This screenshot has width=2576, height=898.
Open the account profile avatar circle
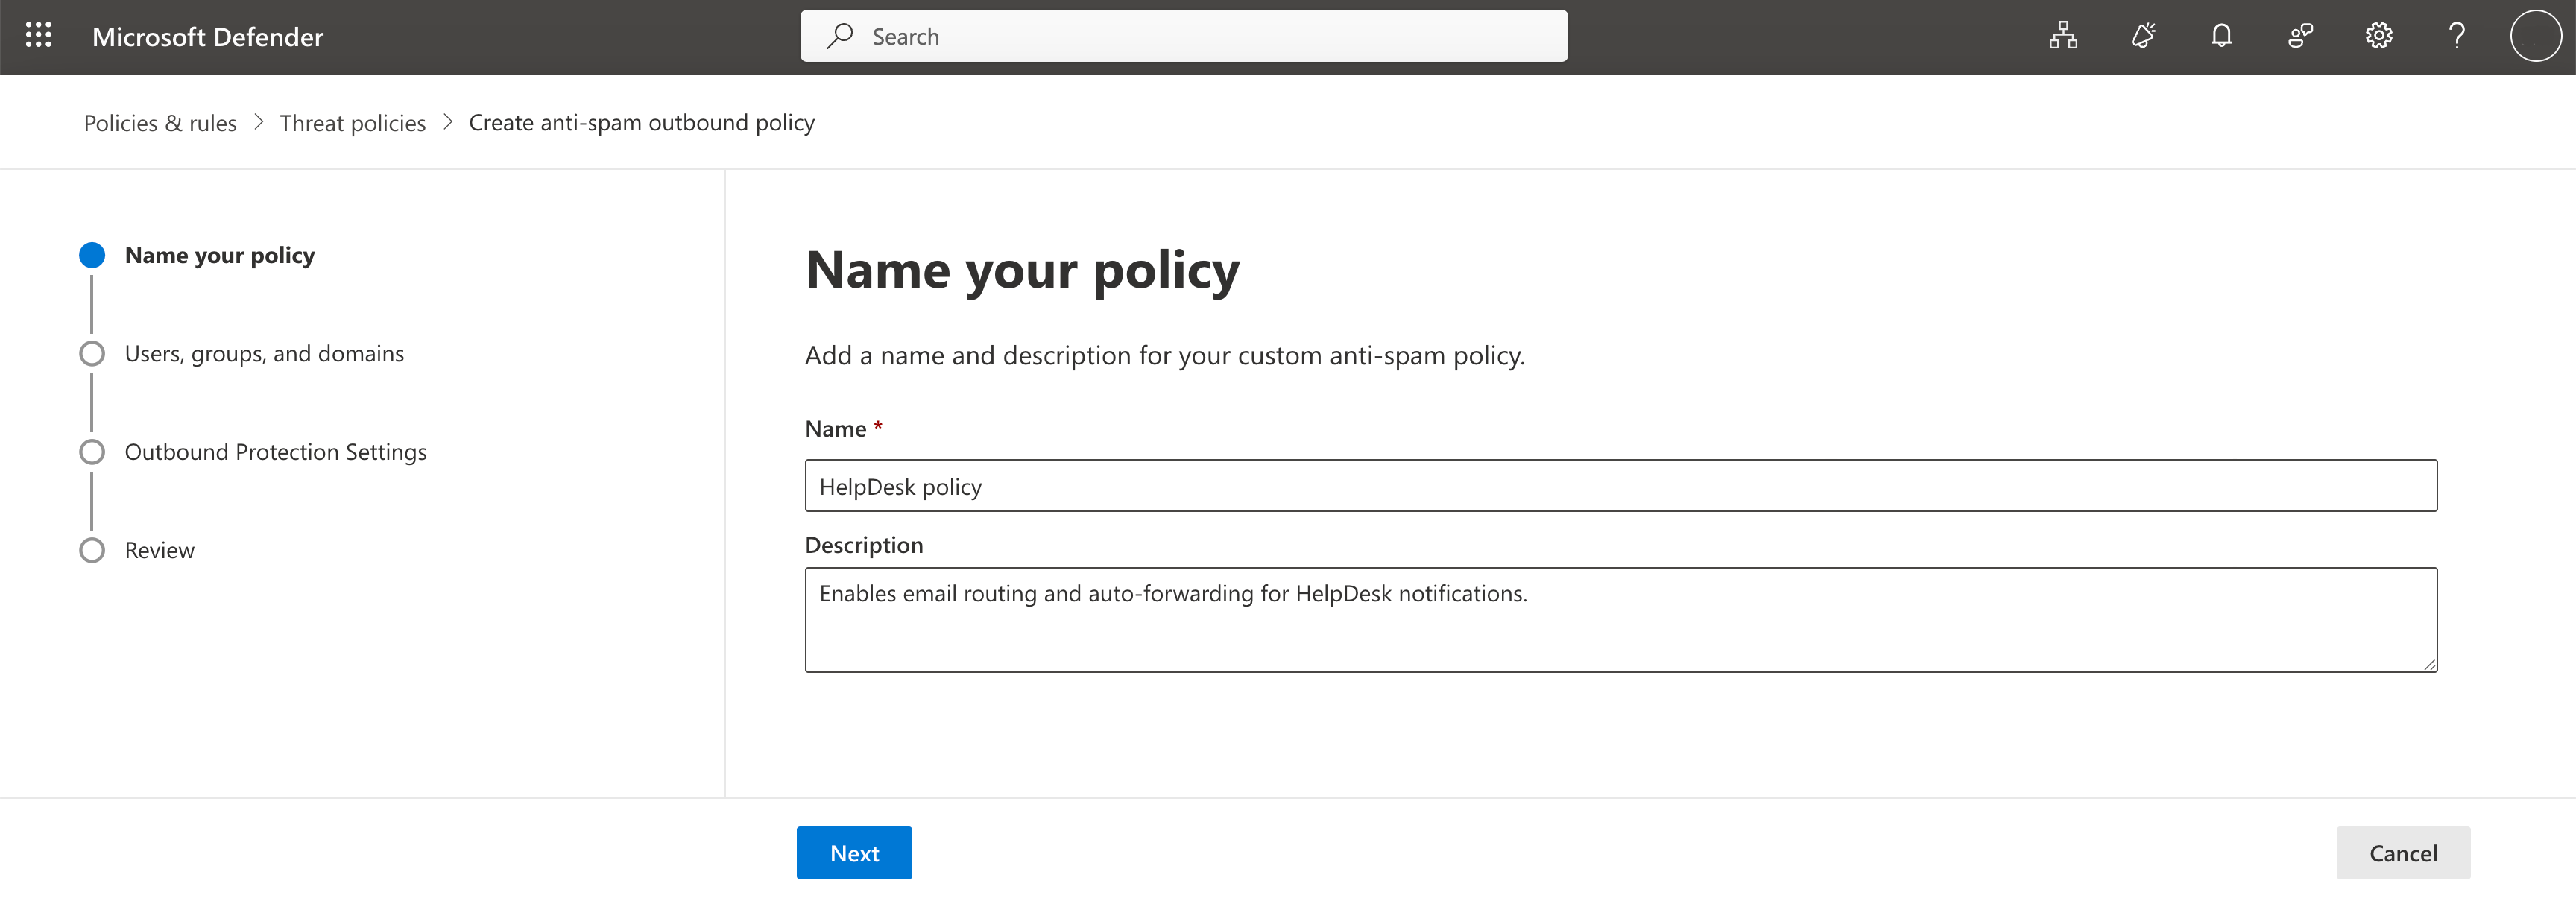click(x=2535, y=36)
